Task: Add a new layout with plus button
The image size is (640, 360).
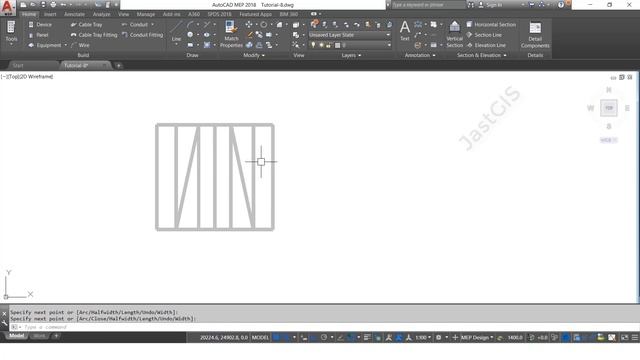Action: point(56,336)
